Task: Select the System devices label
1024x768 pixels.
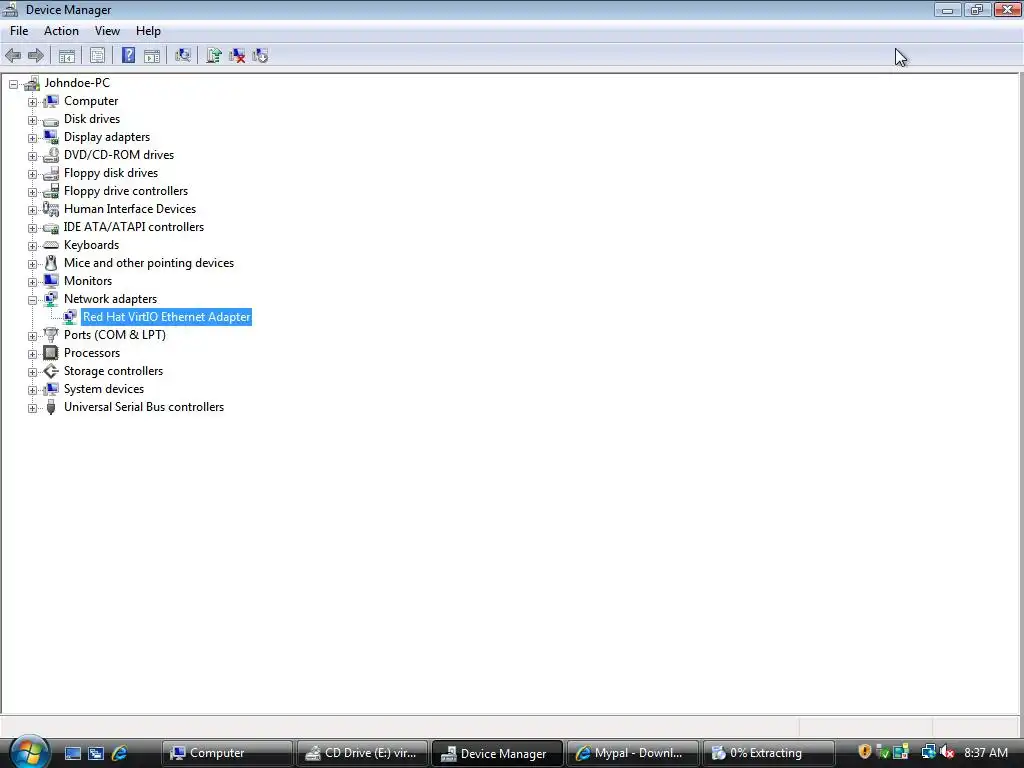Action: tap(104, 389)
